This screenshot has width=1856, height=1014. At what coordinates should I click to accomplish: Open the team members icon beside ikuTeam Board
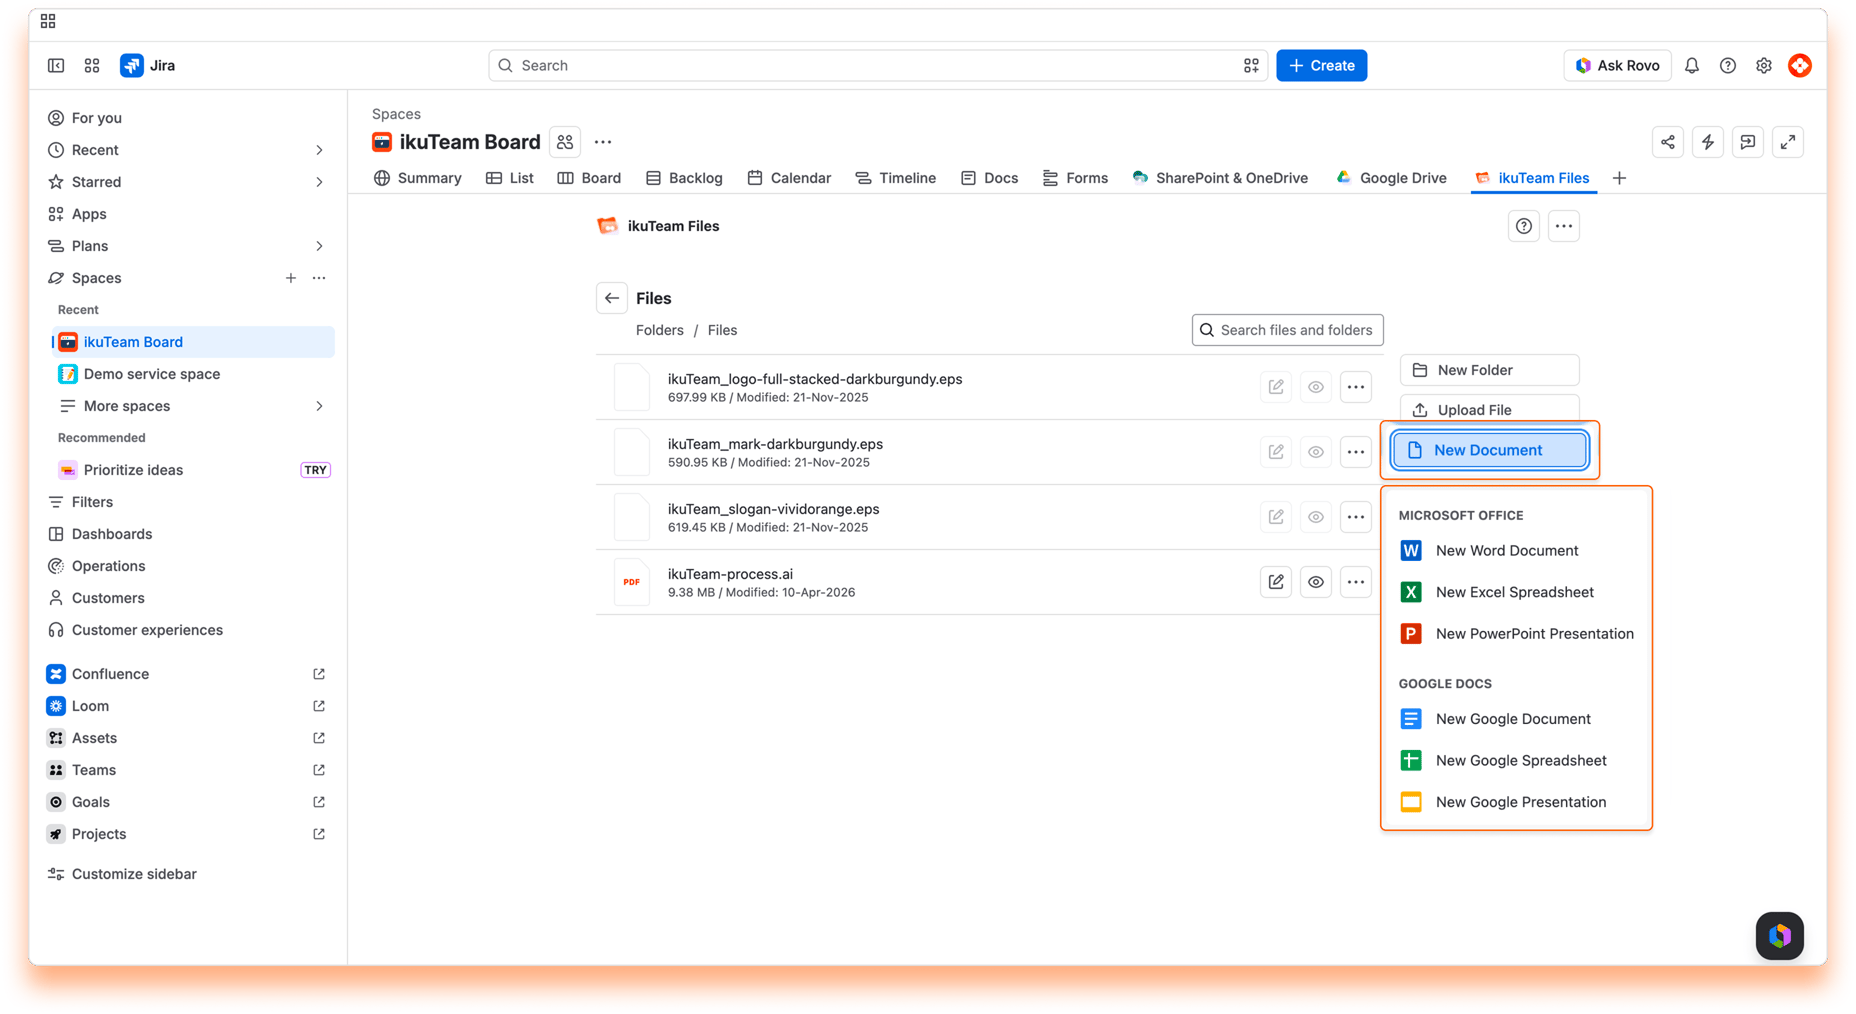(x=565, y=142)
